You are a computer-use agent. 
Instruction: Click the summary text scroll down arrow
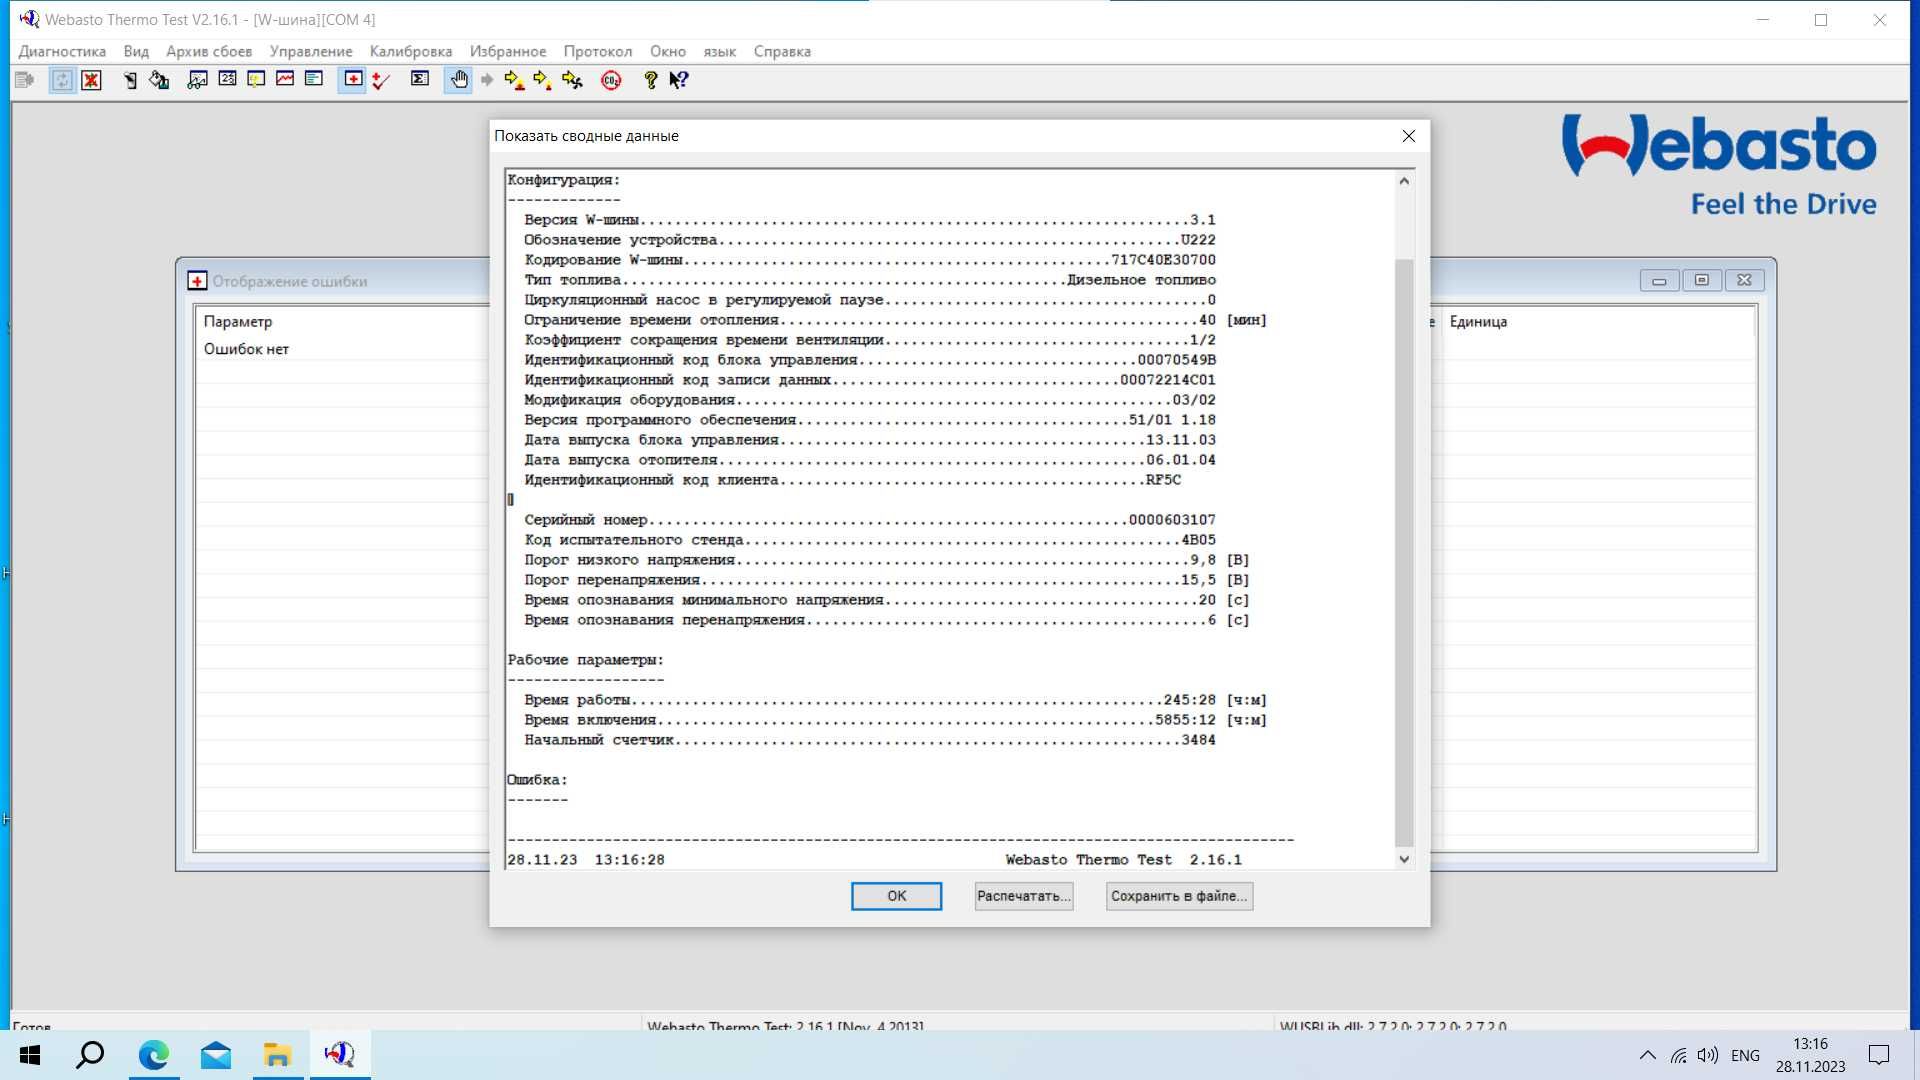tap(1404, 859)
